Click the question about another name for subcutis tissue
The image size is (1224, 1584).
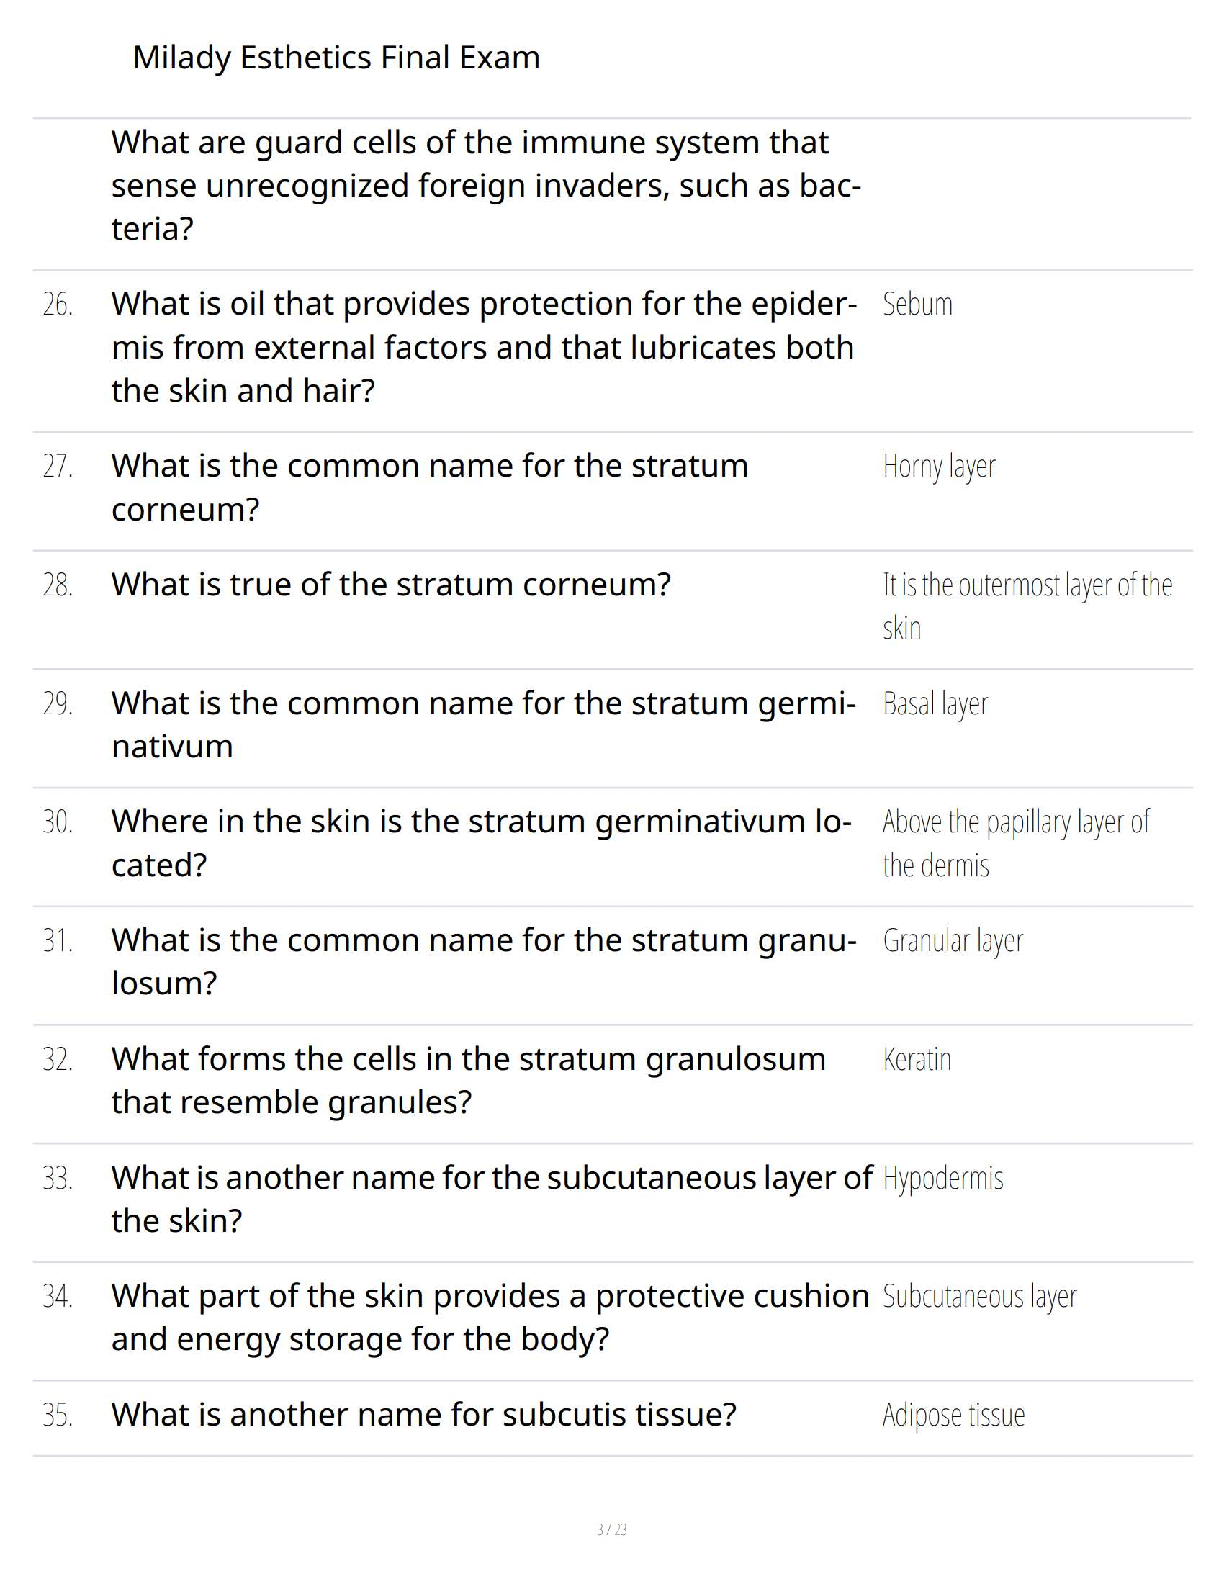(x=424, y=1415)
